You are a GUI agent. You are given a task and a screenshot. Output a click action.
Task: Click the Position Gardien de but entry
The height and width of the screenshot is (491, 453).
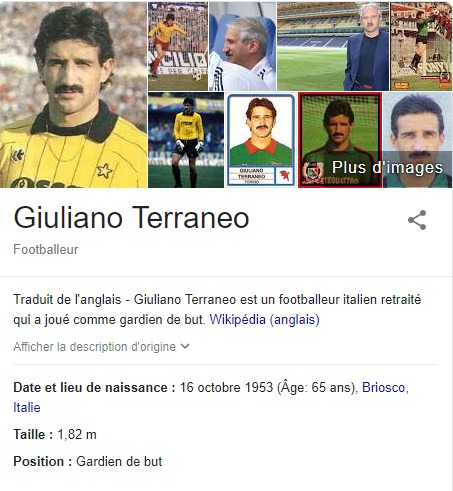[88, 462]
